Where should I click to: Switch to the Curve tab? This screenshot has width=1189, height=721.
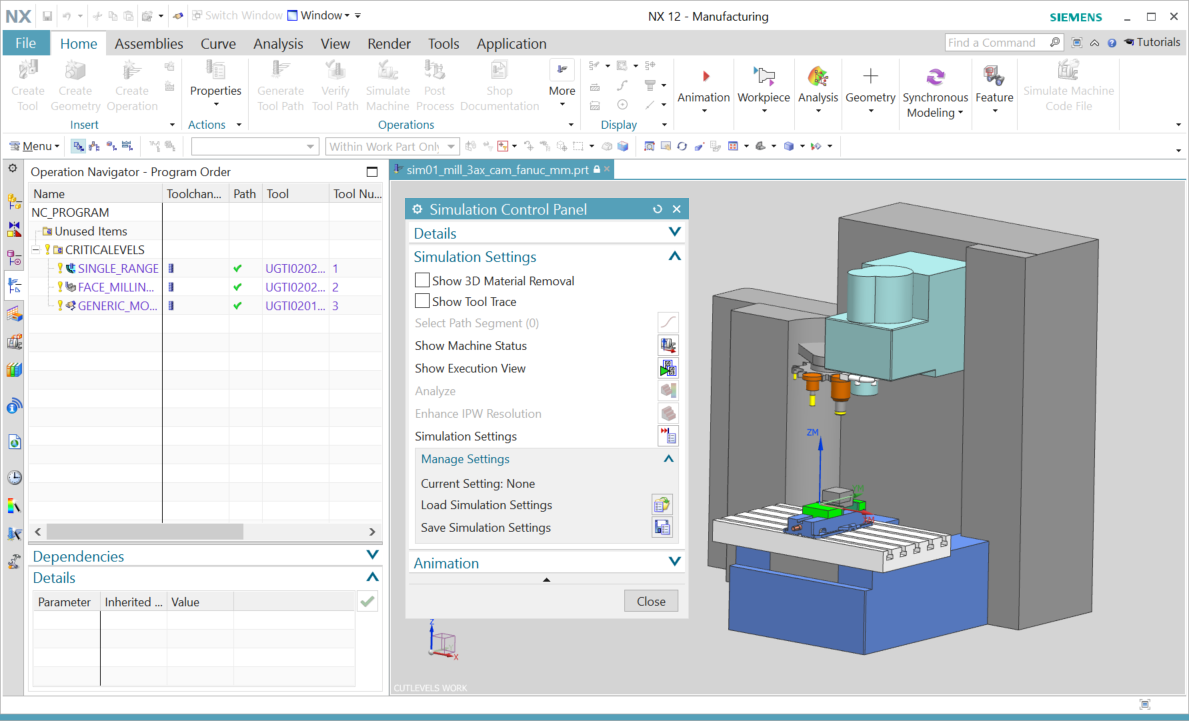click(x=218, y=44)
